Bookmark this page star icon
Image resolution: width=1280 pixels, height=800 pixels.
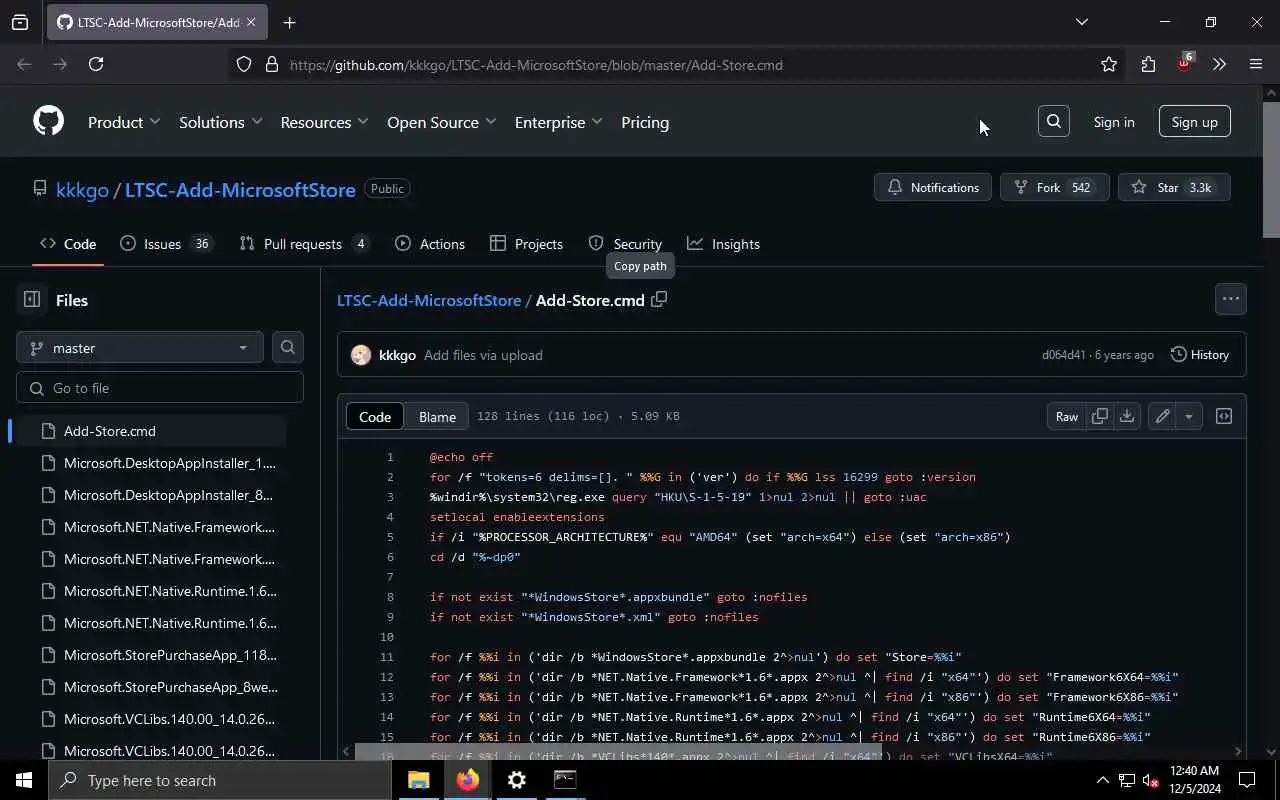coord(1109,64)
